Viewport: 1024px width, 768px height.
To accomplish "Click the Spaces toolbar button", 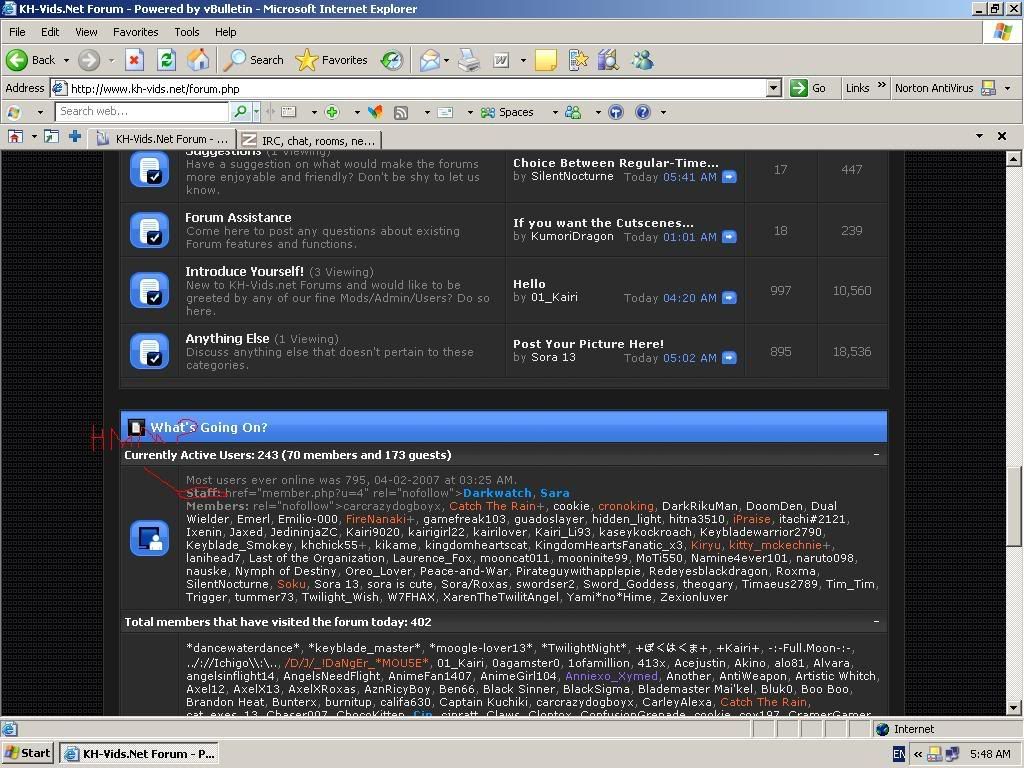I will point(507,112).
